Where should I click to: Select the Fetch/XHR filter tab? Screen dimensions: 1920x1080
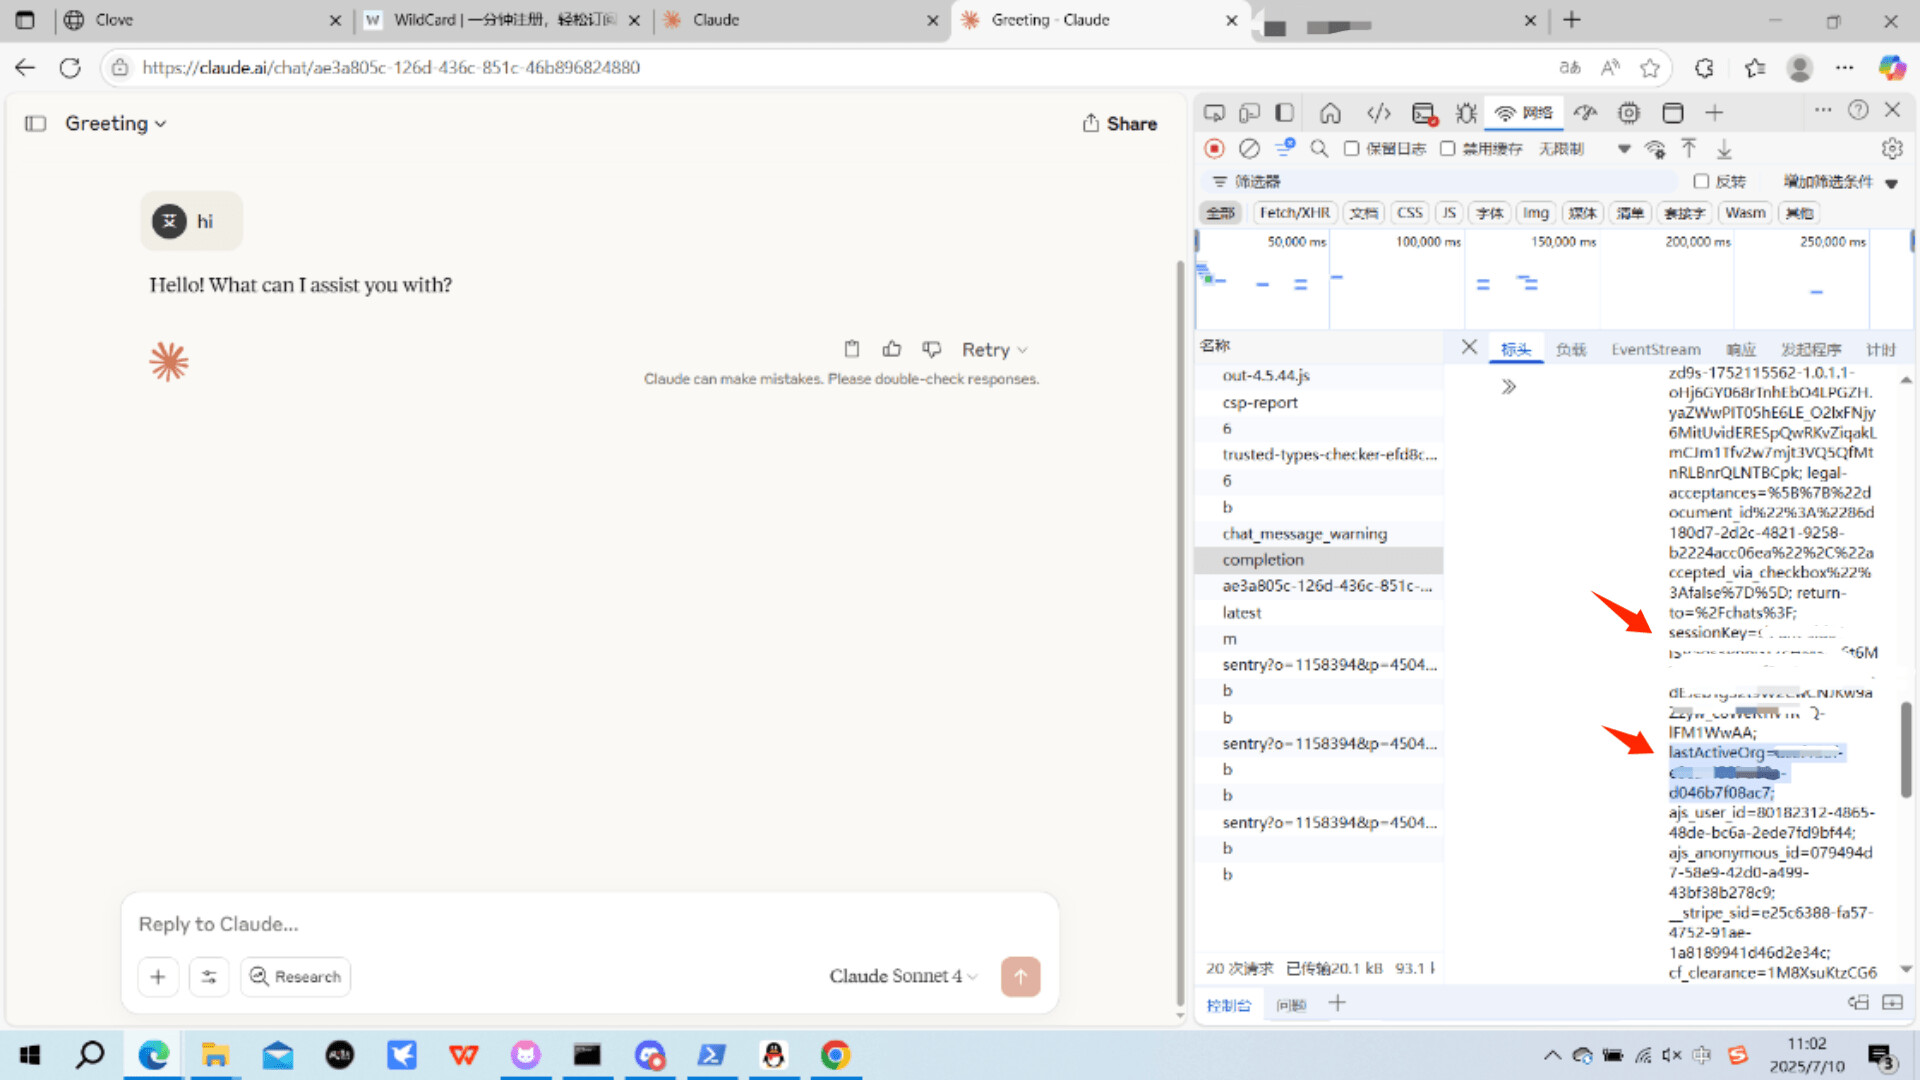[x=1294, y=213]
